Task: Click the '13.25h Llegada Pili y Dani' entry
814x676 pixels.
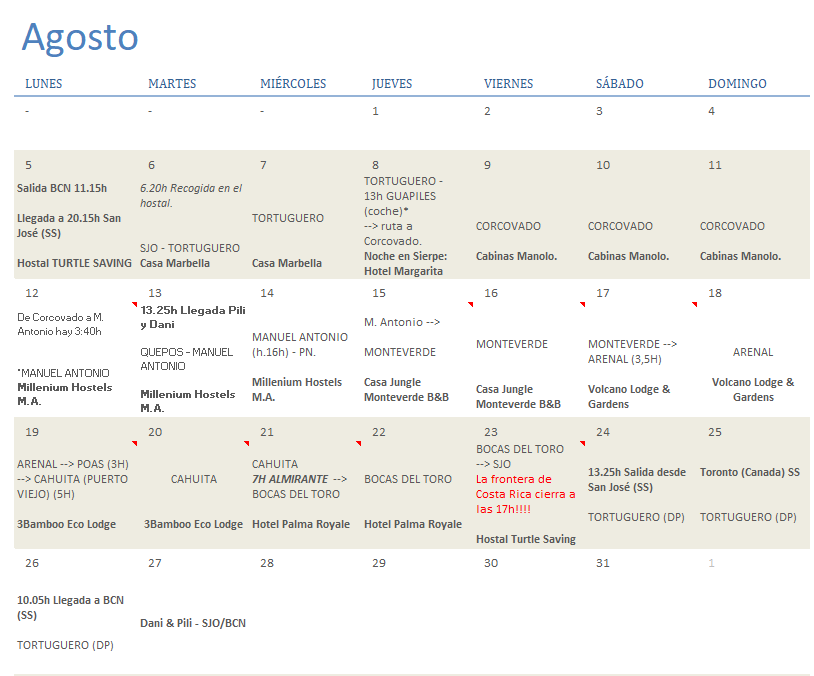Action: (192, 317)
